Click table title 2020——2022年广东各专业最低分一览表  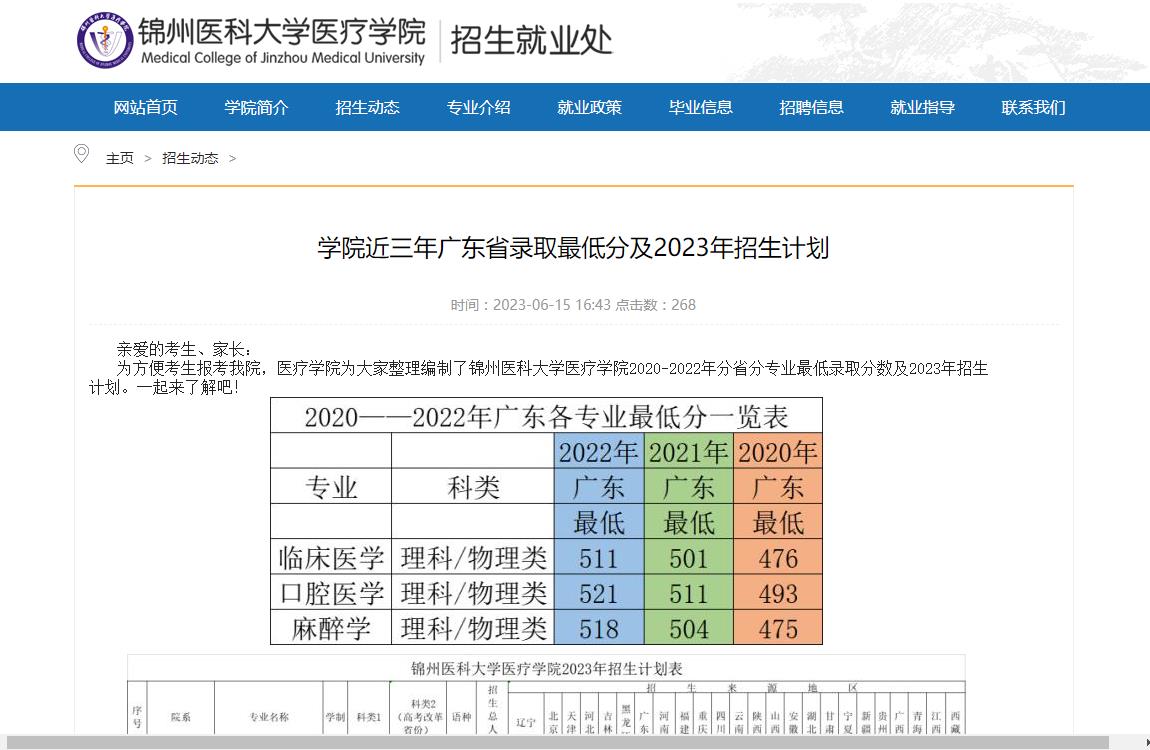click(x=546, y=416)
